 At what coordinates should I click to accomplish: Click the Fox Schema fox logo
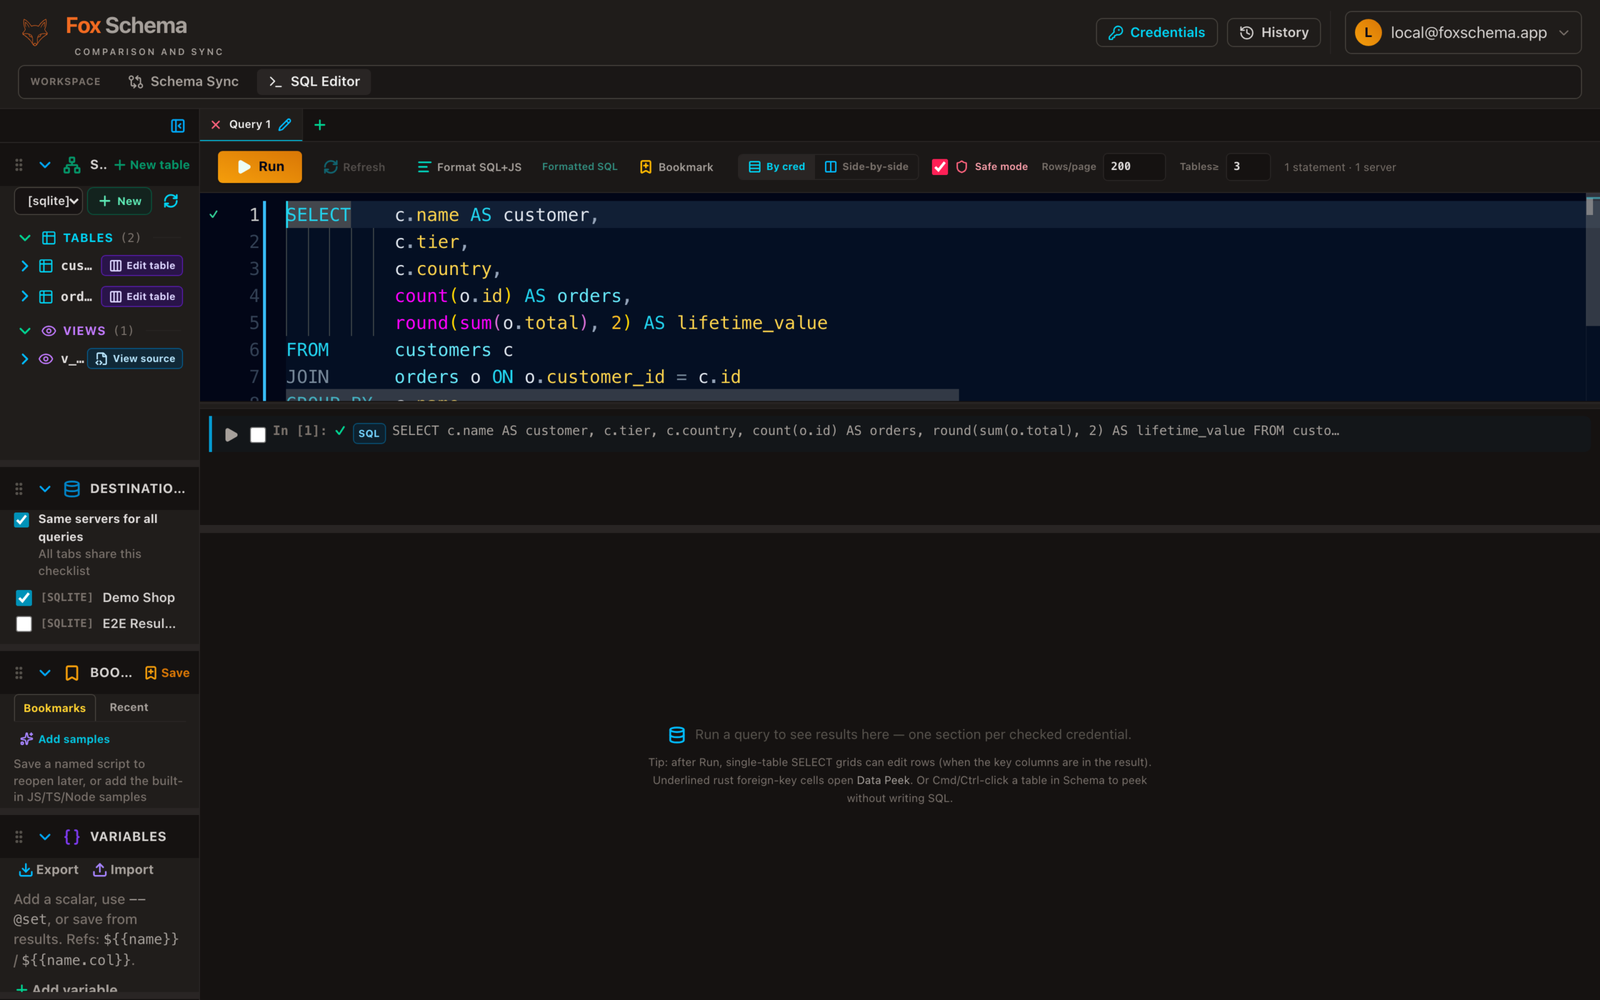35,32
